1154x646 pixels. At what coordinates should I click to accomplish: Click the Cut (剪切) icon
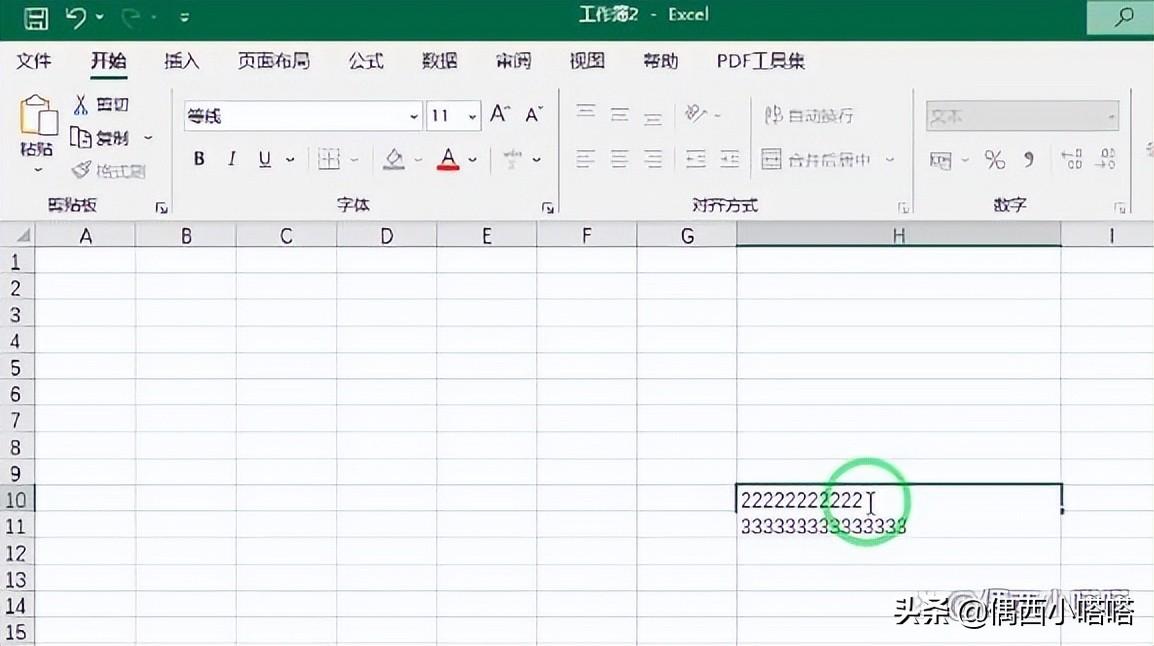pos(84,103)
